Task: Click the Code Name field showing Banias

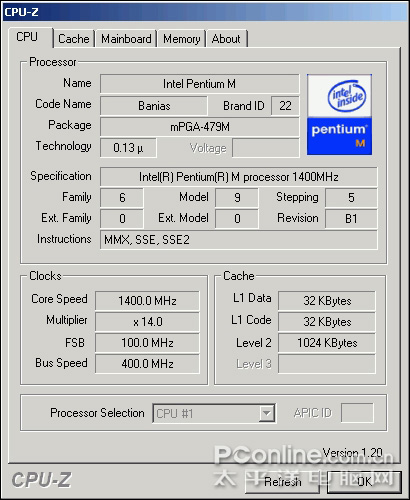Action: click(x=154, y=106)
